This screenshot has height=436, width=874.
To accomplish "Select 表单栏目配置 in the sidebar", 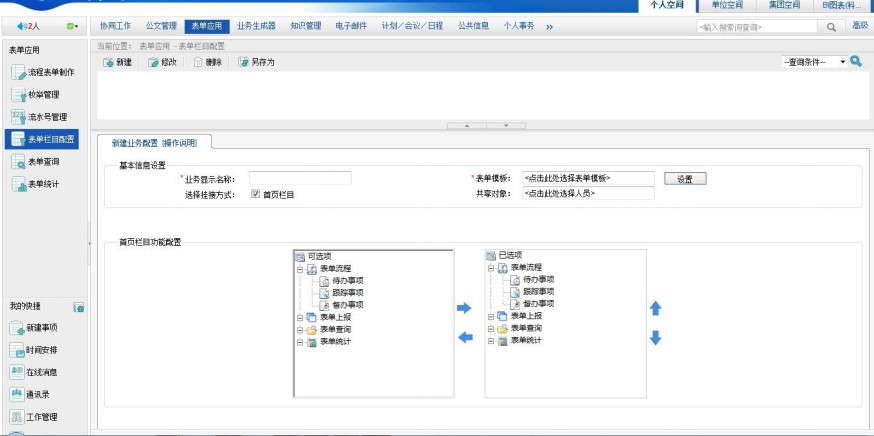I will tap(42, 139).
